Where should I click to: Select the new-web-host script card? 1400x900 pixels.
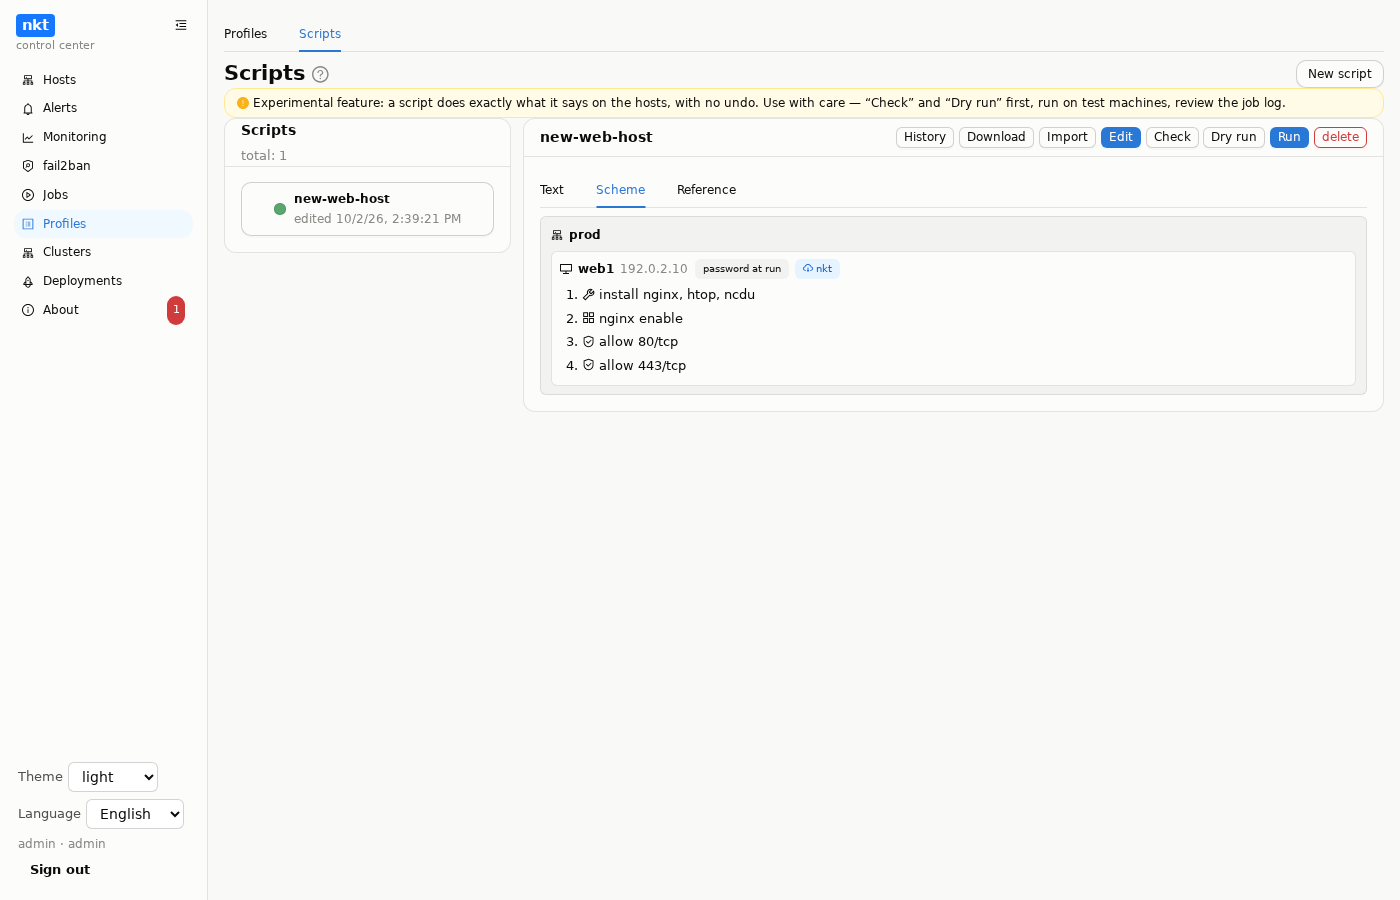tap(367, 209)
